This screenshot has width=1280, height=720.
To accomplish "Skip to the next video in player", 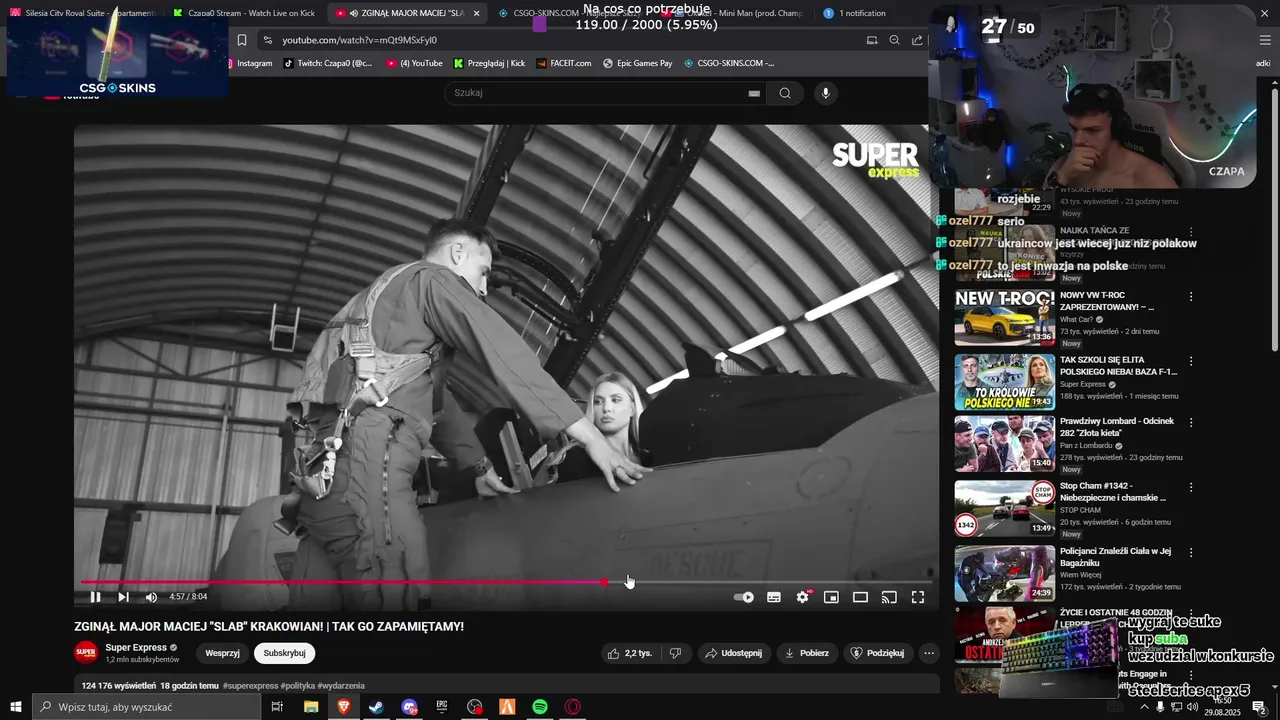I will pos(123,597).
